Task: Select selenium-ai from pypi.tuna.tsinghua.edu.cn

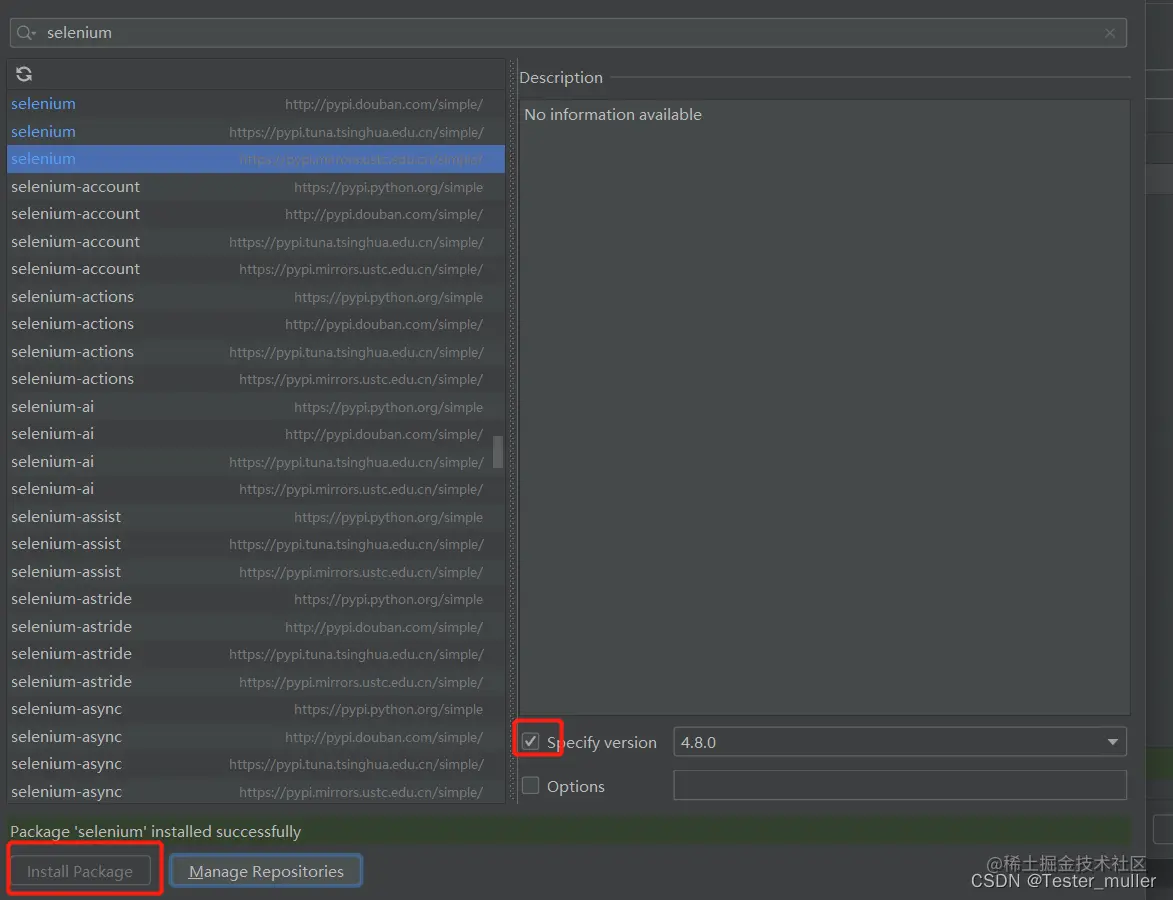Action: point(256,462)
